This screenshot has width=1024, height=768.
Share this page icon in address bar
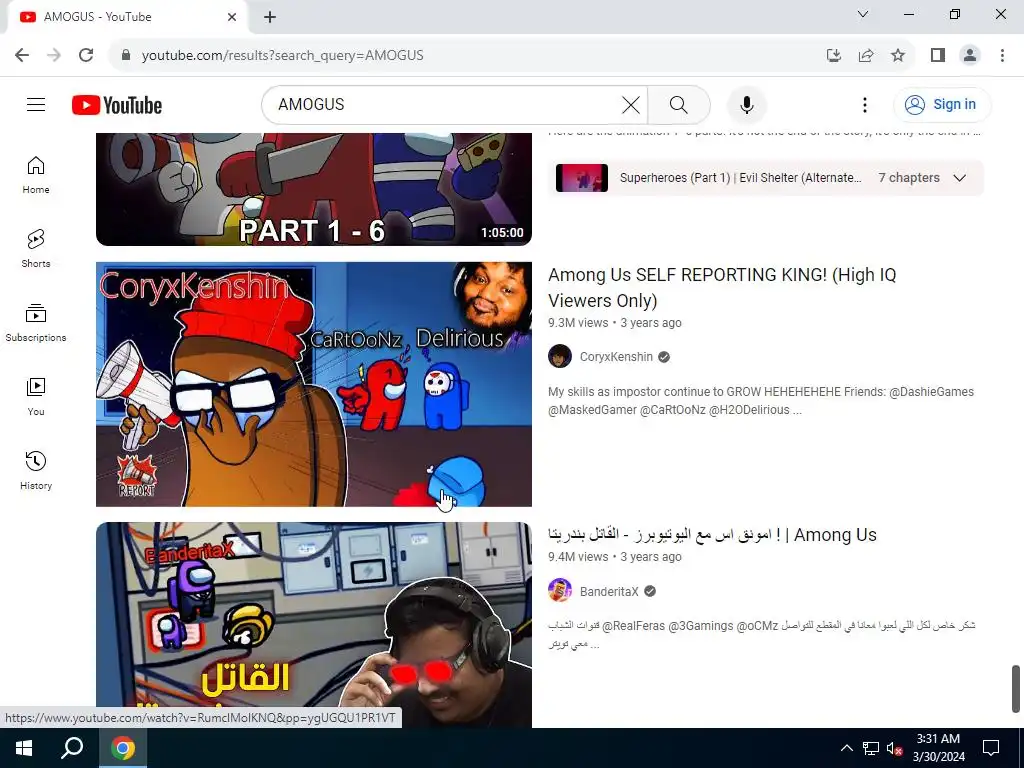coord(866,55)
